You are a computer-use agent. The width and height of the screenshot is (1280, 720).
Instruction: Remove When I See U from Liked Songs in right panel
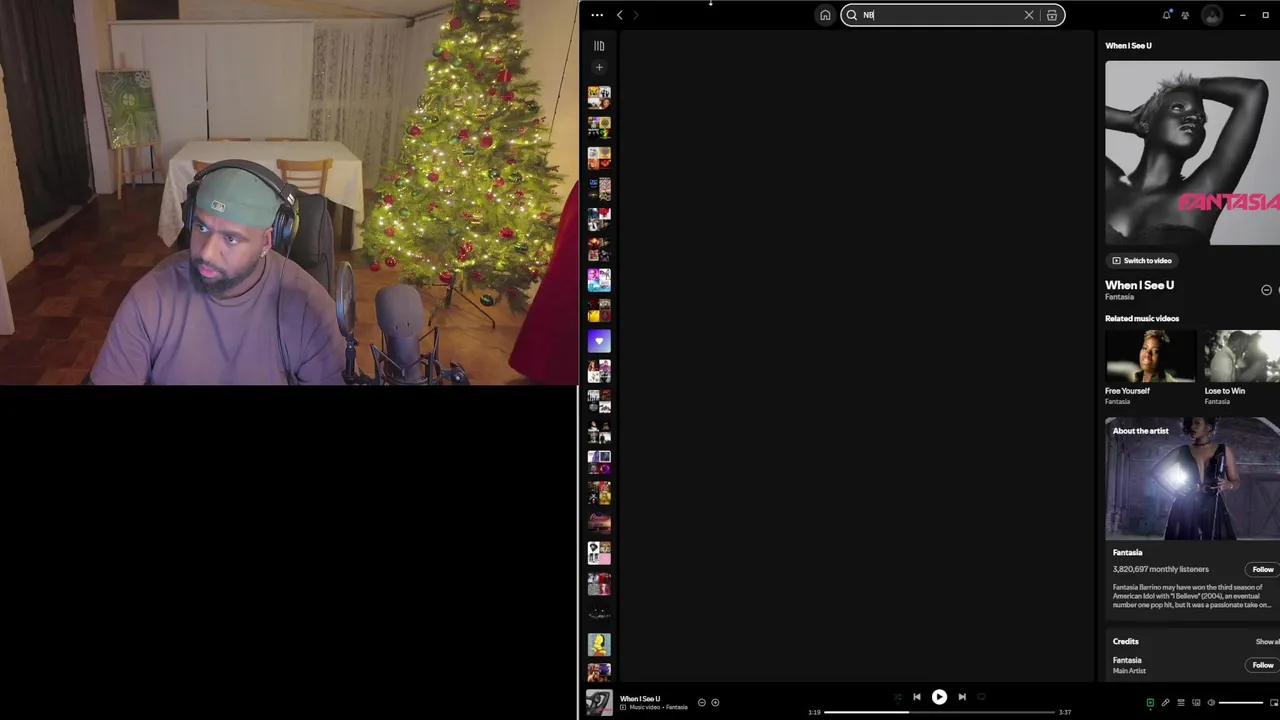tap(1266, 290)
